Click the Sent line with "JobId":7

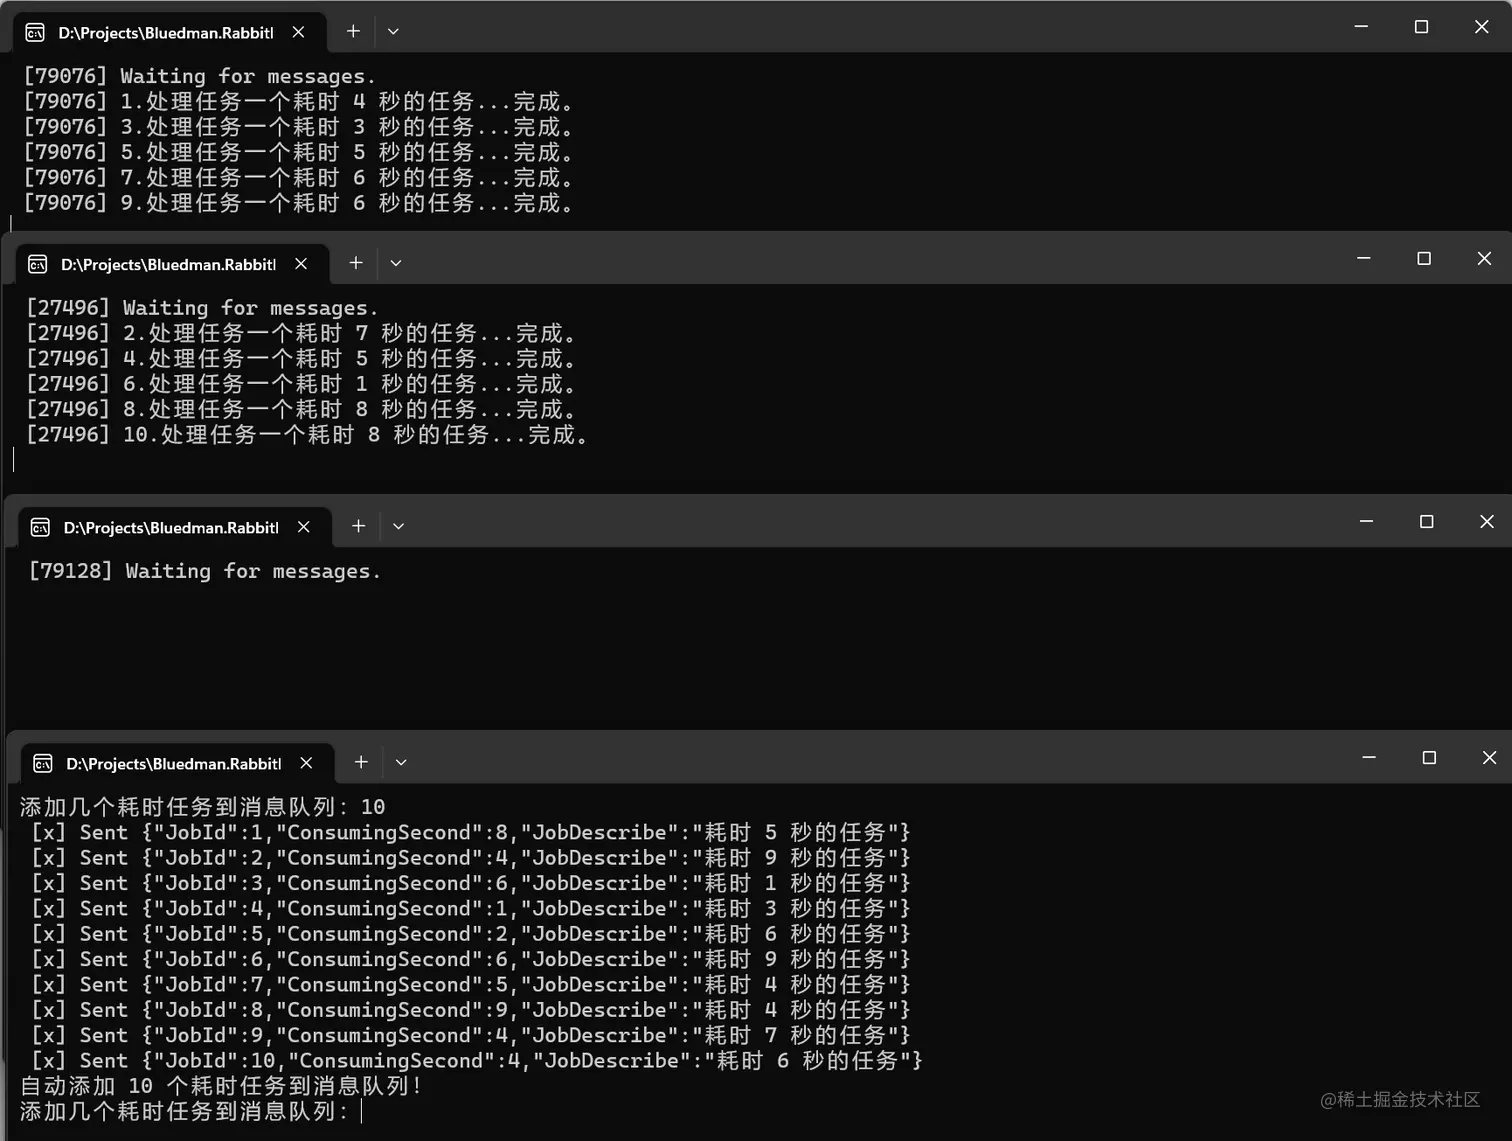(471, 985)
